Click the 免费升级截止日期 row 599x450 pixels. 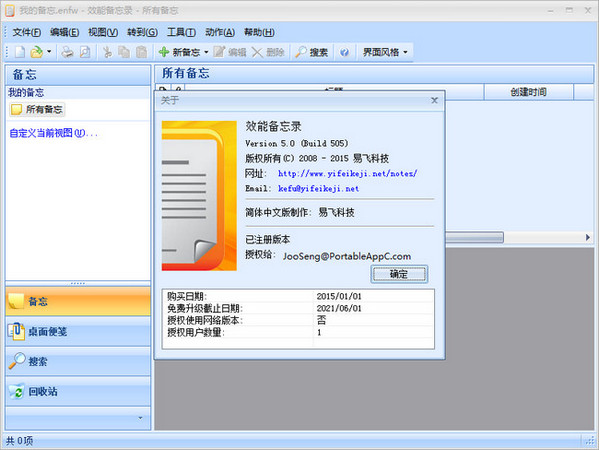pos(298,308)
